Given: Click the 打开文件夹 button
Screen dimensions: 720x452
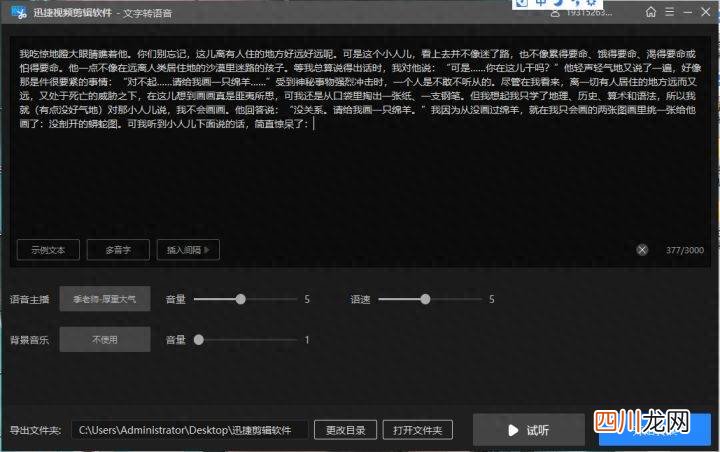Looking at the screenshot, I should pos(417,430).
